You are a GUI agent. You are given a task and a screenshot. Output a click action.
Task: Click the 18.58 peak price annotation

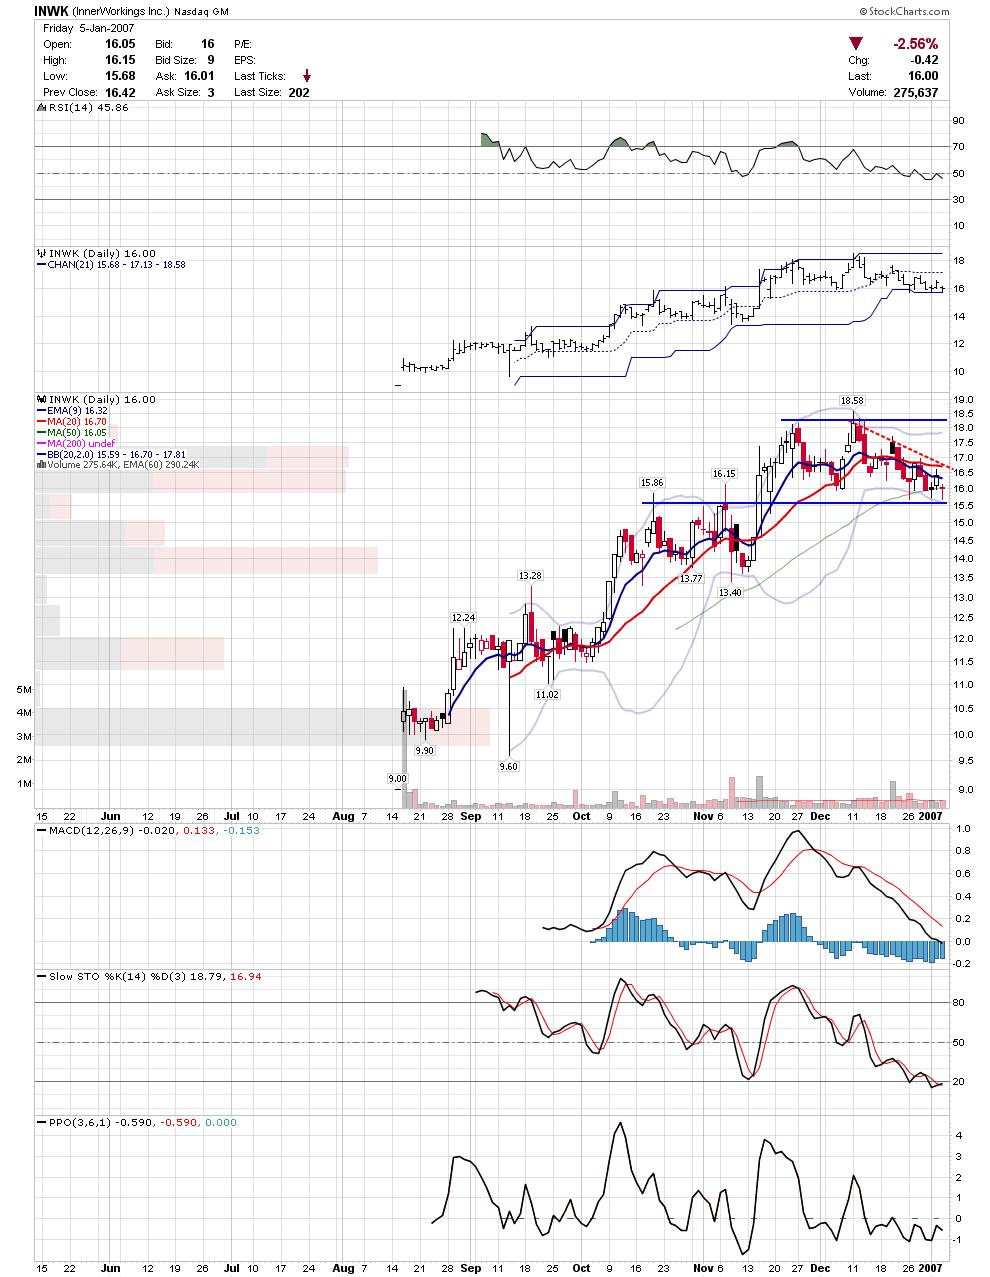click(x=851, y=400)
